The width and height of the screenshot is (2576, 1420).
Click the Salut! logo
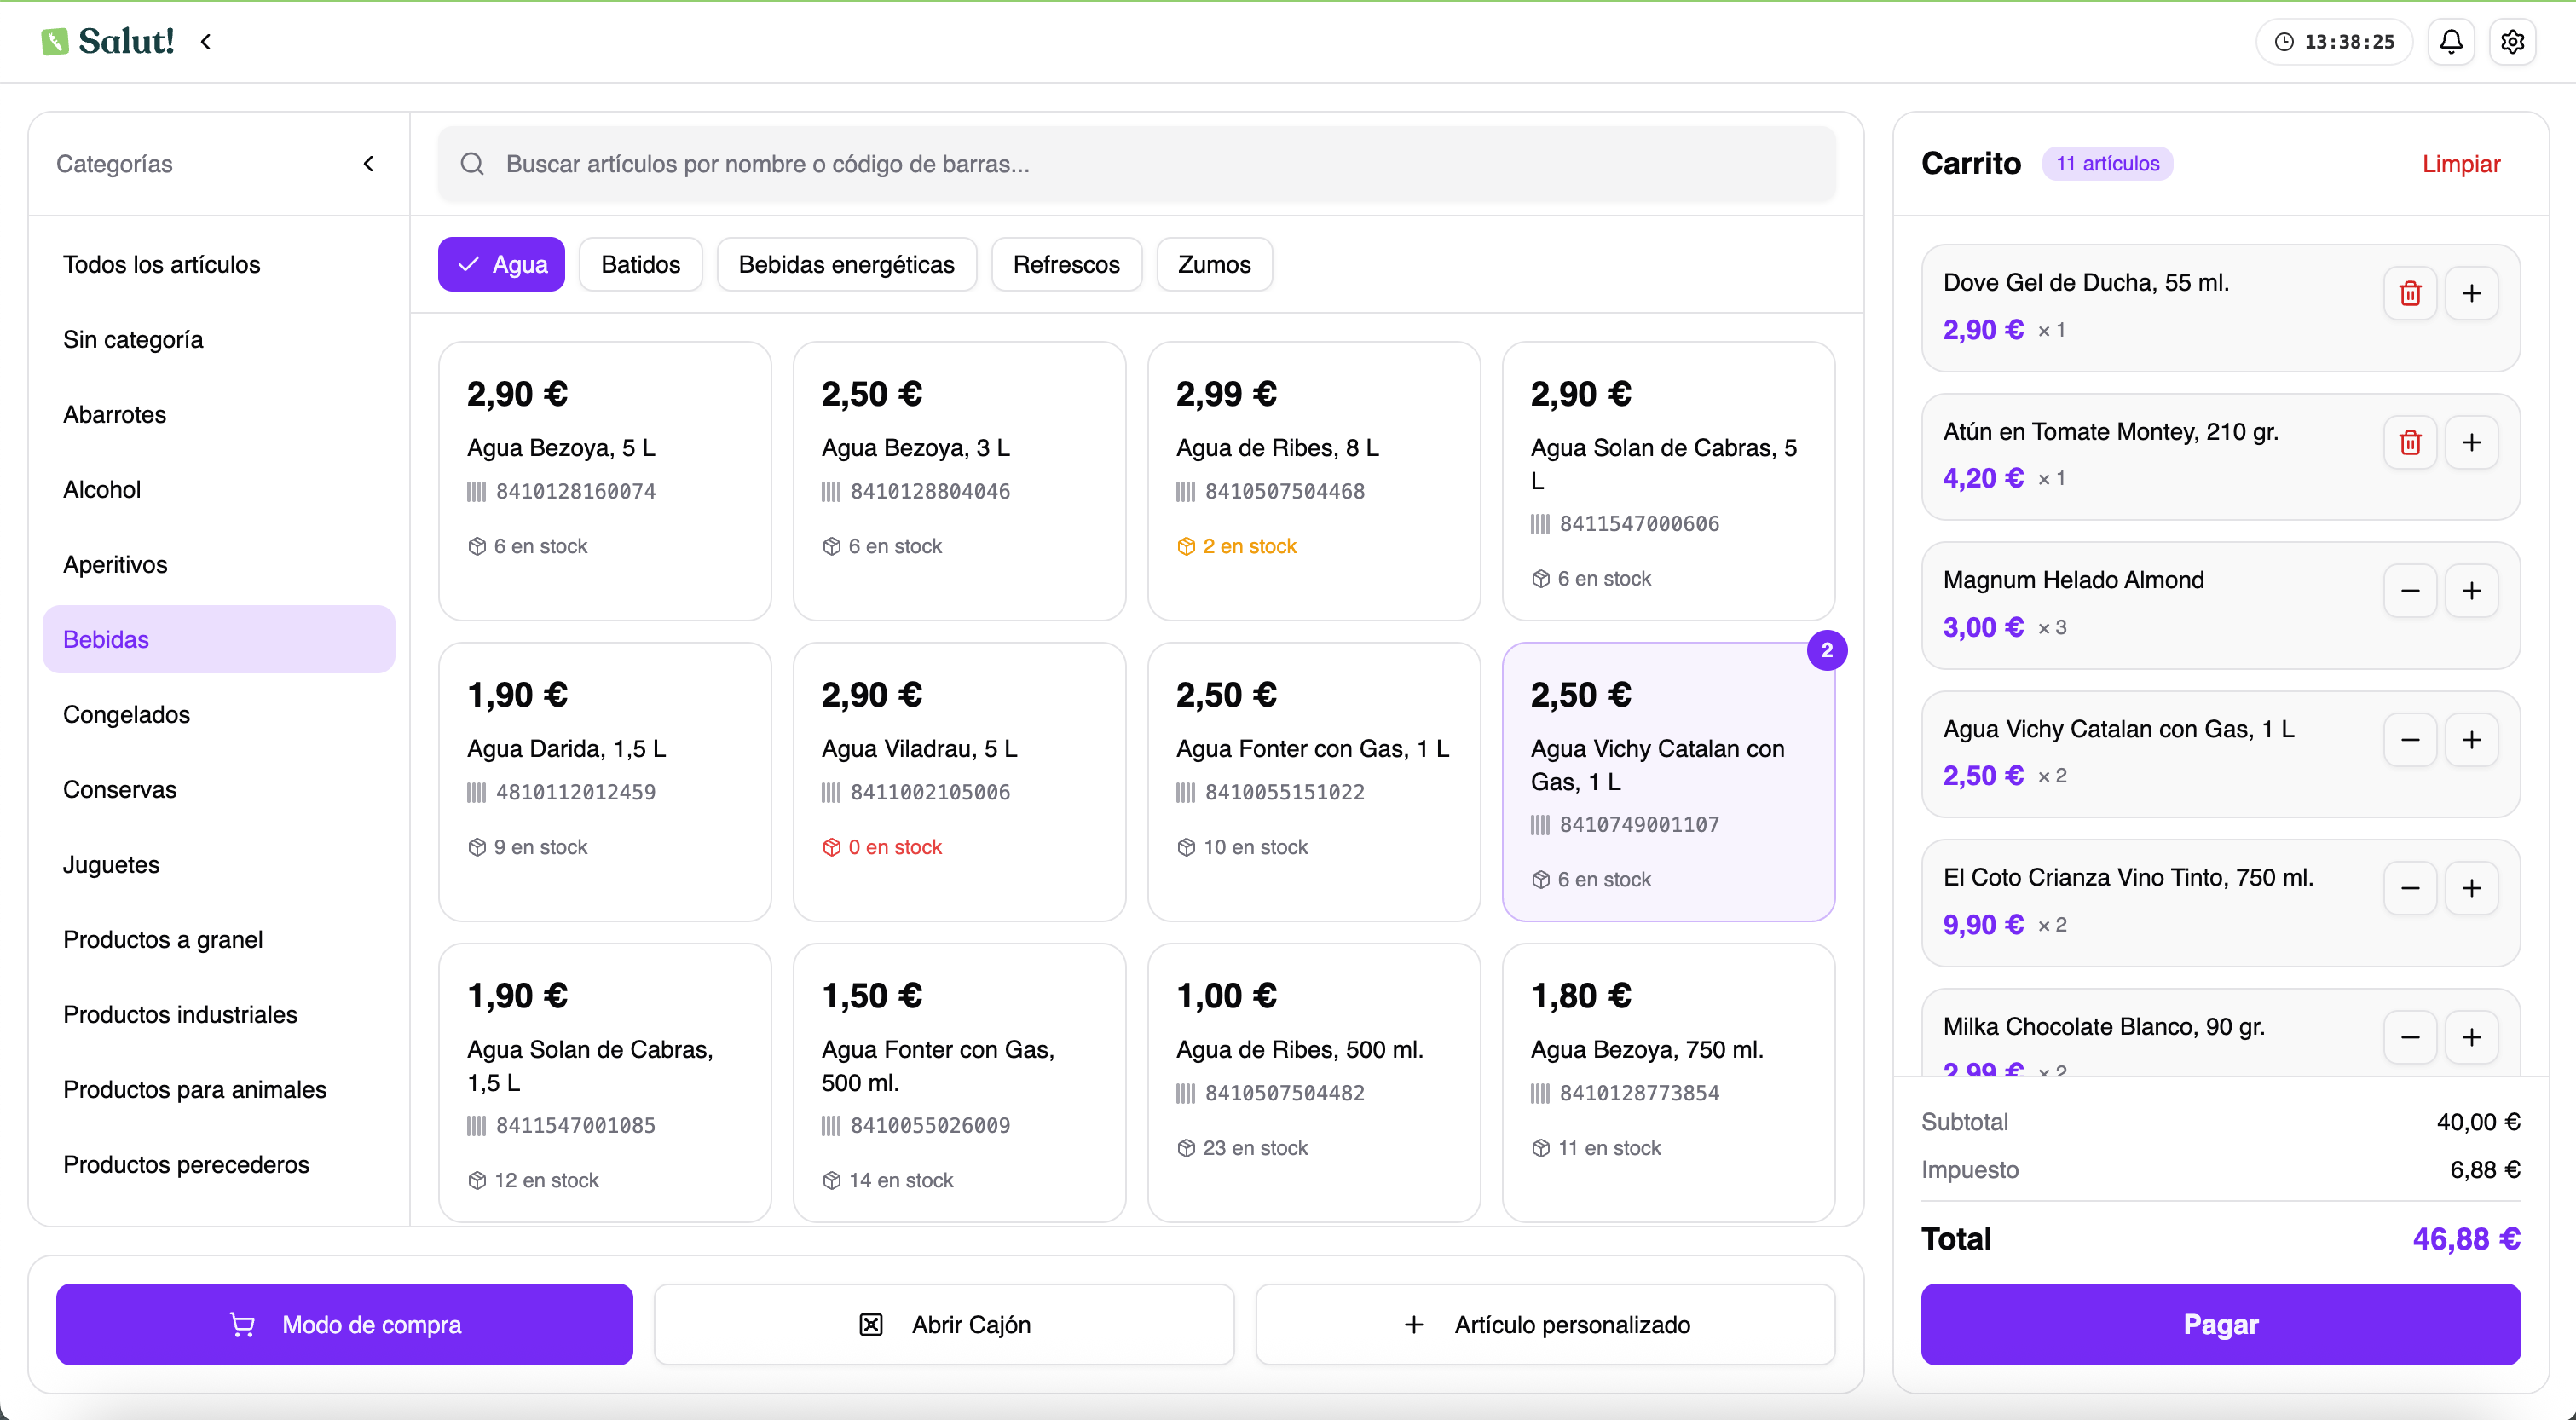(x=108, y=41)
